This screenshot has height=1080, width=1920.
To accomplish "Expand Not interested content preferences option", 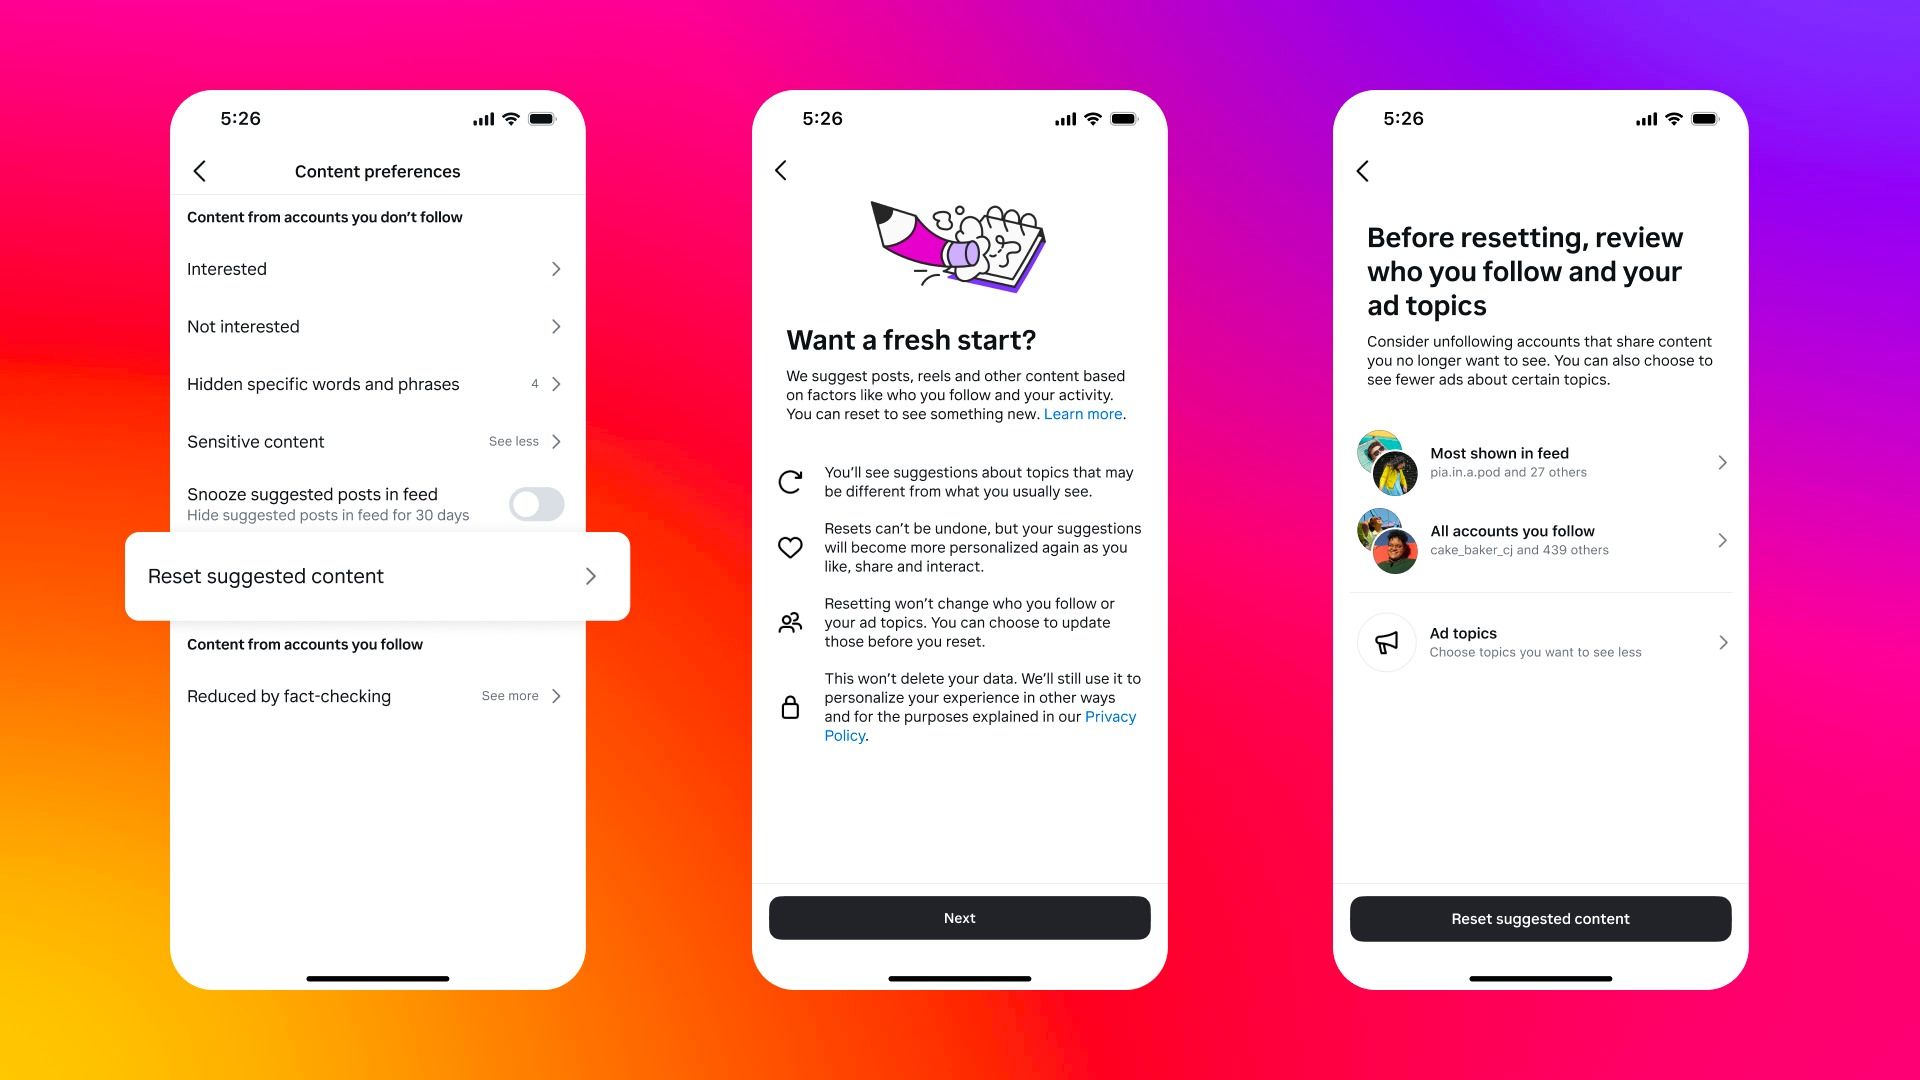I will (x=375, y=324).
